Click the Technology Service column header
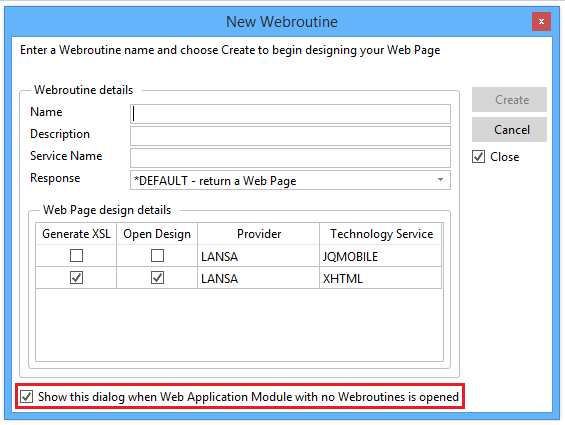Screen dimensions: 565x425 click(381, 234)
